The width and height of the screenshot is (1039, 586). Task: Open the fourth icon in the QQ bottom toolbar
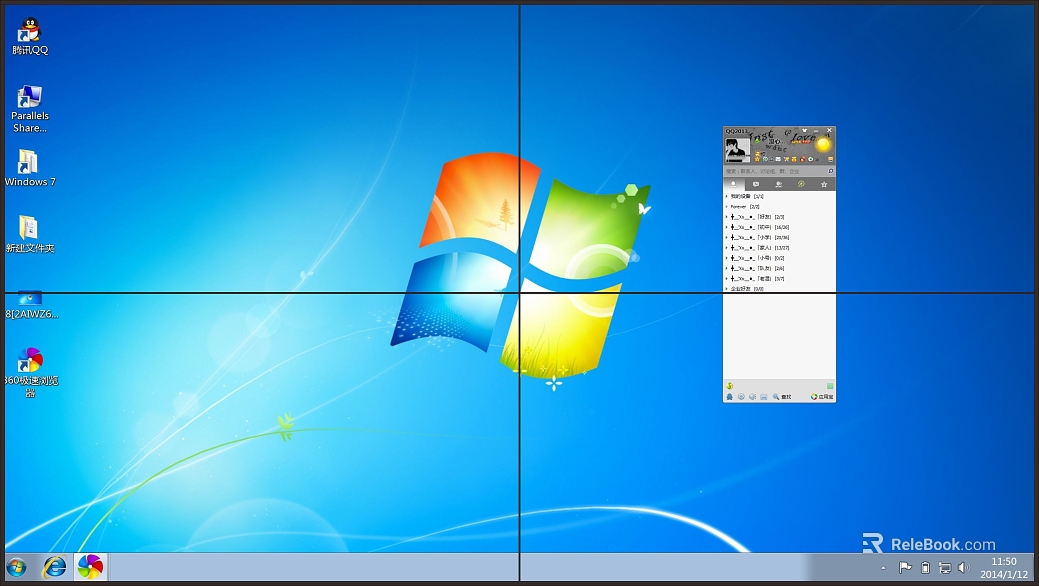(763, 396)
